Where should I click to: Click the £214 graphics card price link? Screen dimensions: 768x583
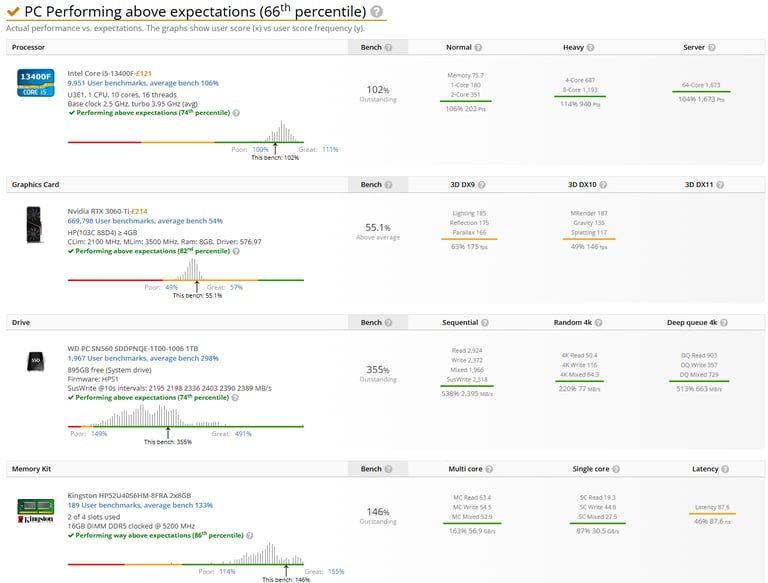click(139, 211)
